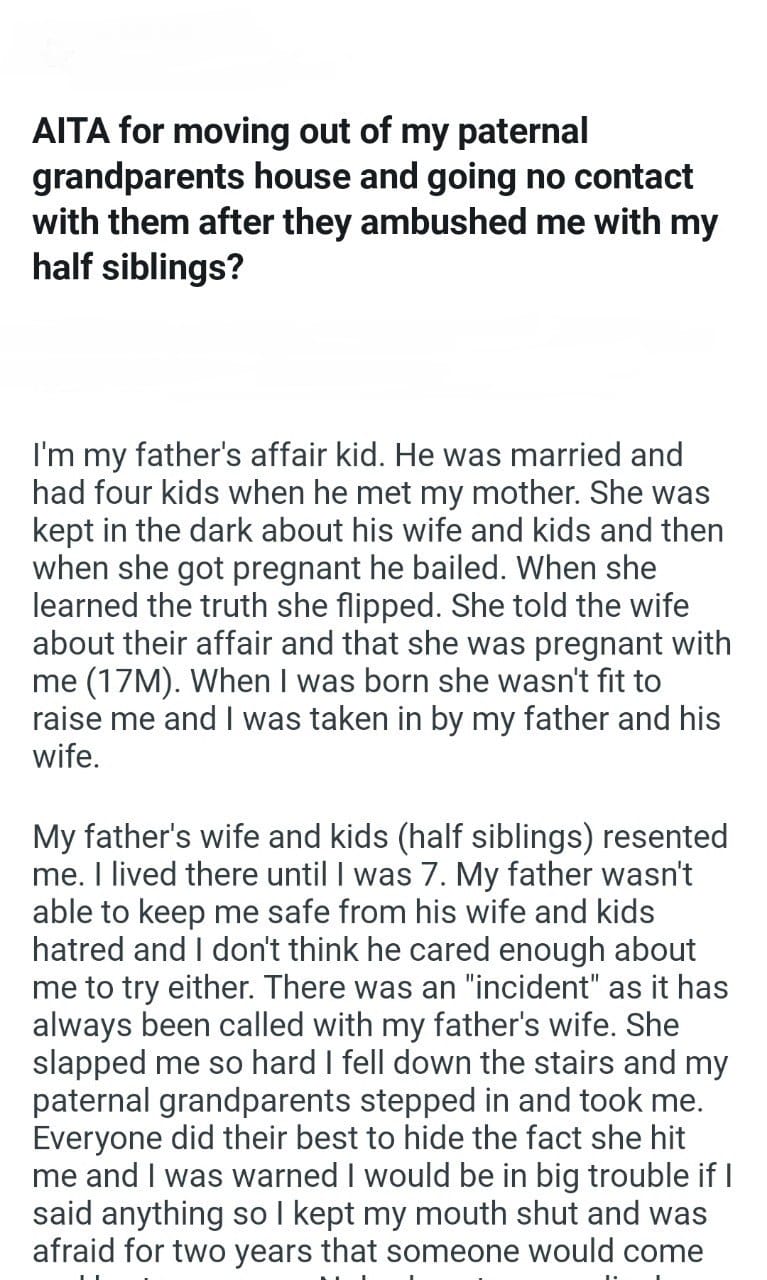
Task: Click "half siblings?" at end of title
Action: click(x=137, y=267)
